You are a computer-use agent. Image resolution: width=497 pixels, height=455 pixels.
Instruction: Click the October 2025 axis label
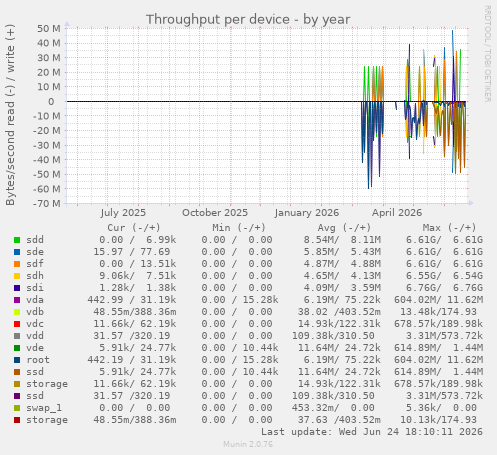pos(215,213)
